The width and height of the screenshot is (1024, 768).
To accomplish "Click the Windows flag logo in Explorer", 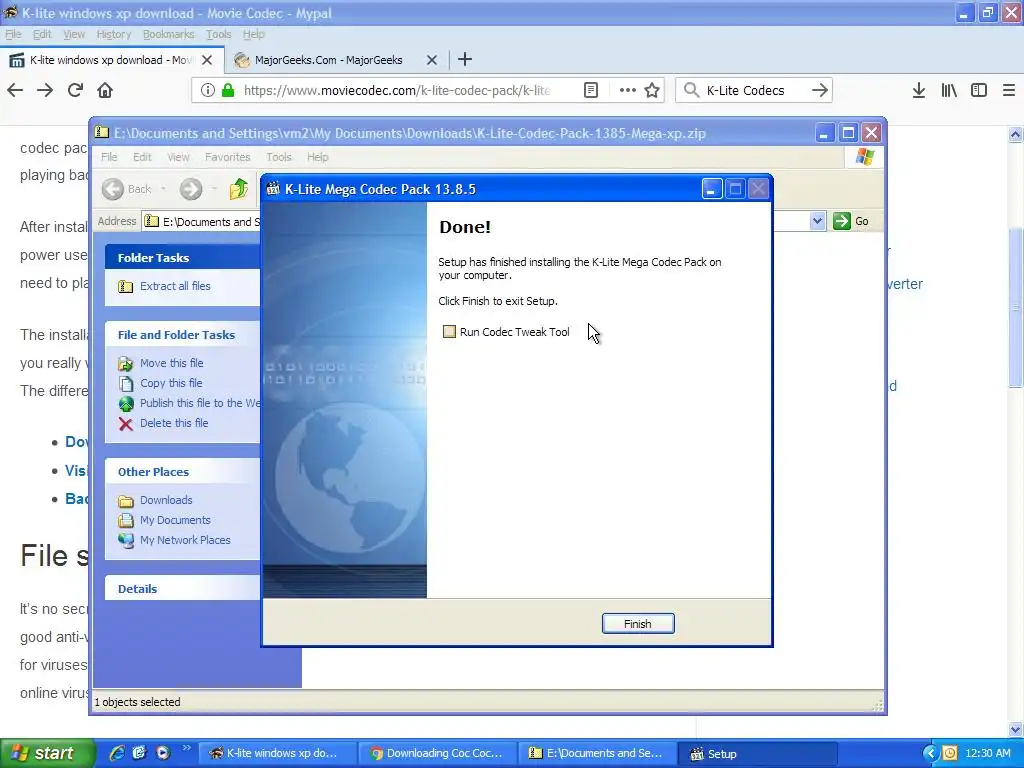I will [865, 157].
